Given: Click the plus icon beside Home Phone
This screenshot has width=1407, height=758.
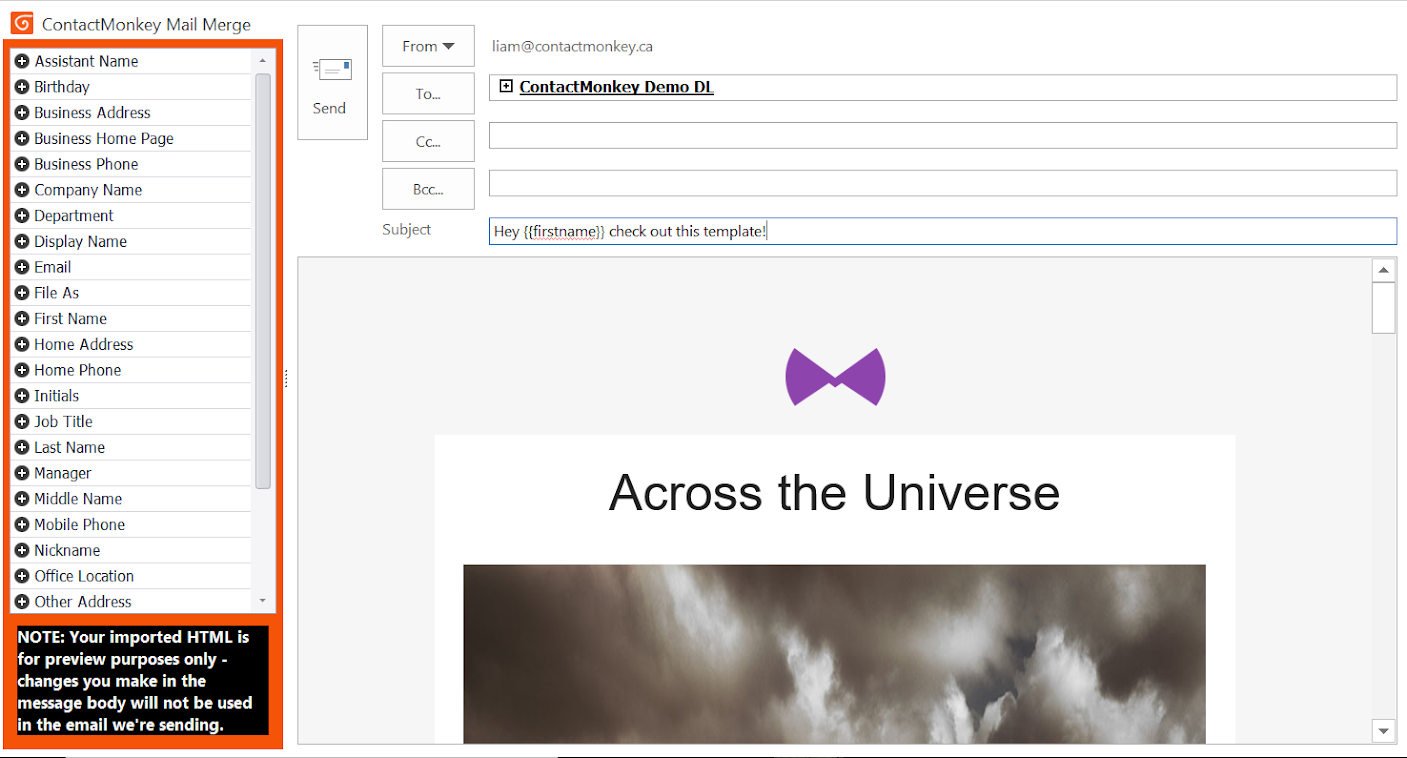Looking at the screenshot, I should coord(22,370).
